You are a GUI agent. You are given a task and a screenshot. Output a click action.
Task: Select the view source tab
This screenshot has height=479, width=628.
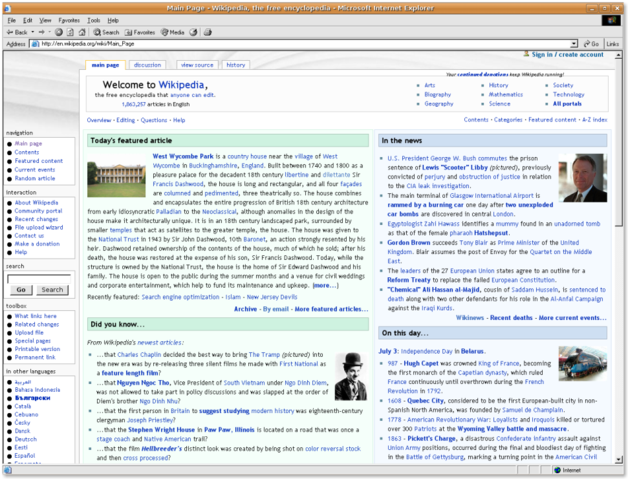tap(197, 65)
